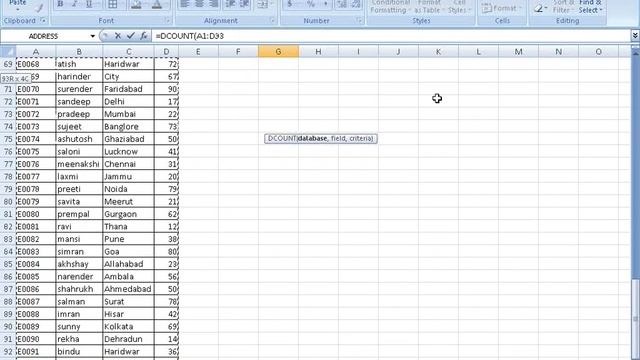Open the Sort & Filter dropdown
The height and width of the screenshot is (360, 640).
pos(563,7)
